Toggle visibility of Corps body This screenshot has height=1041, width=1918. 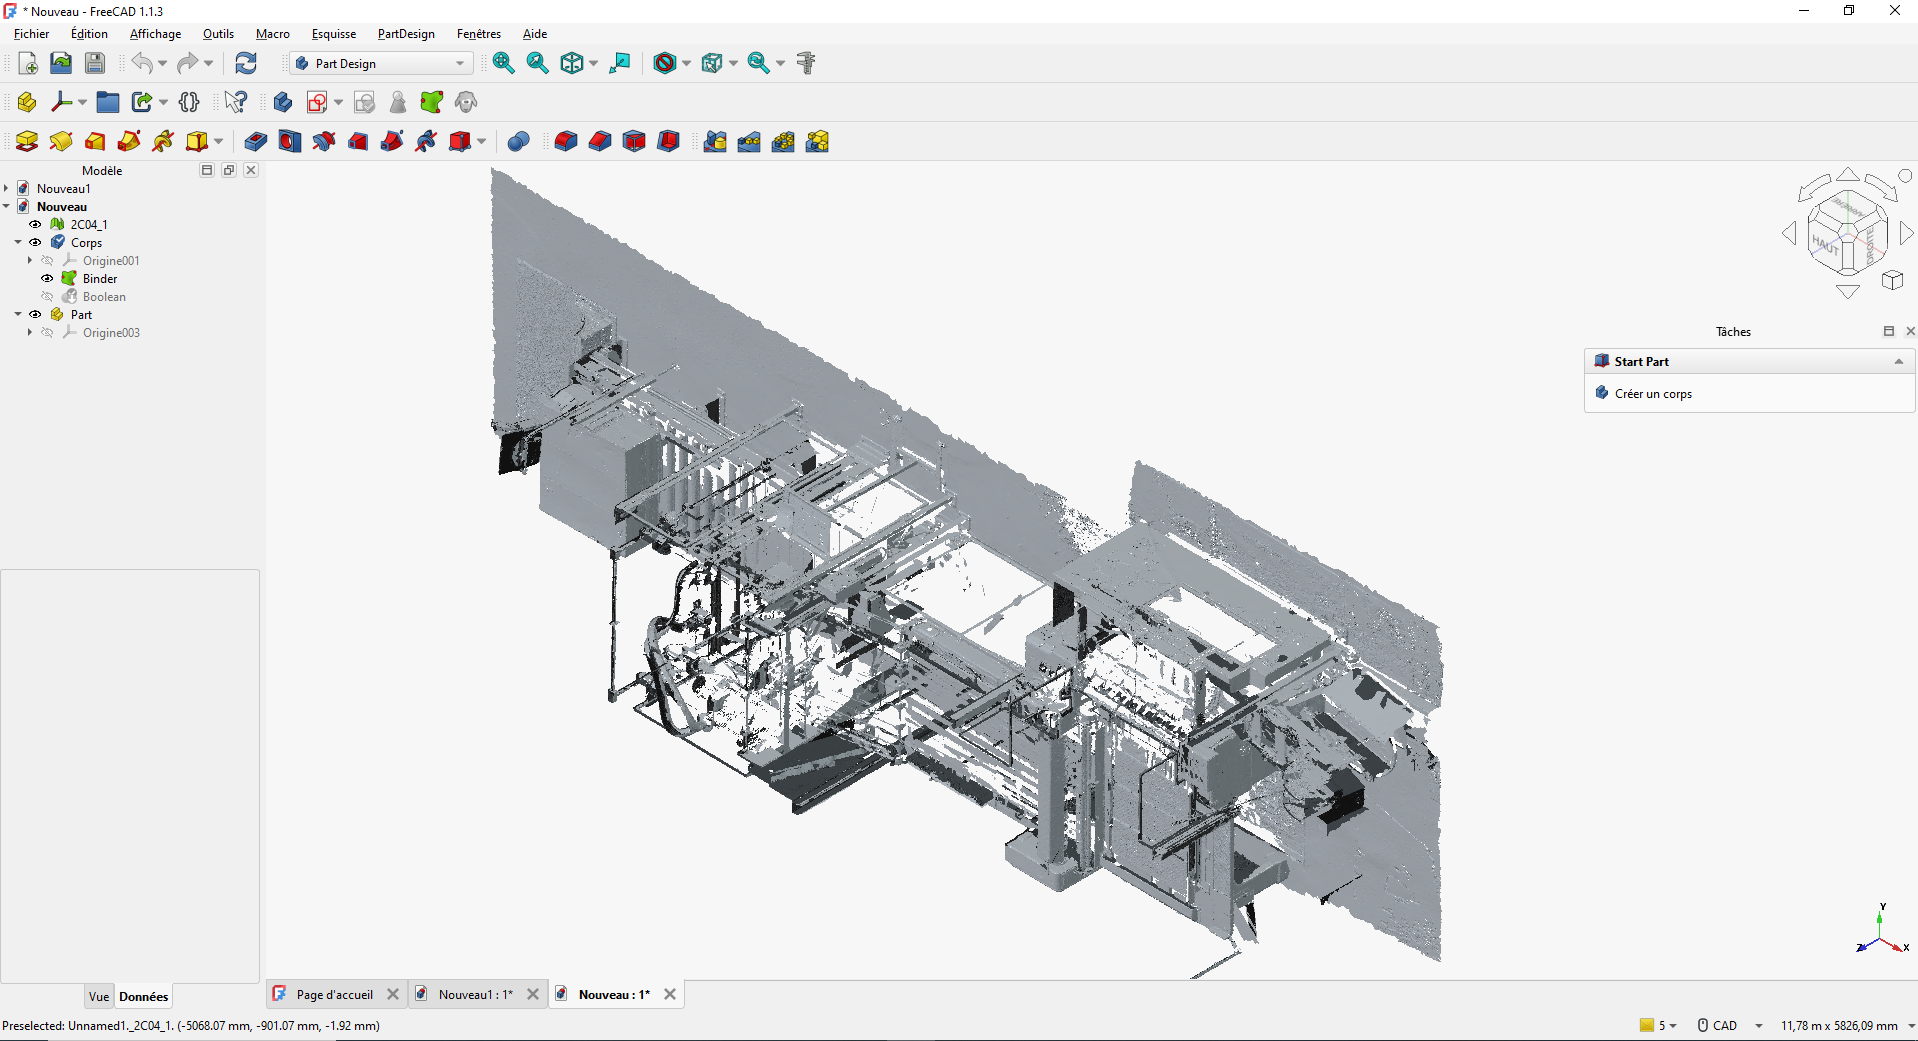pos(35,243)
